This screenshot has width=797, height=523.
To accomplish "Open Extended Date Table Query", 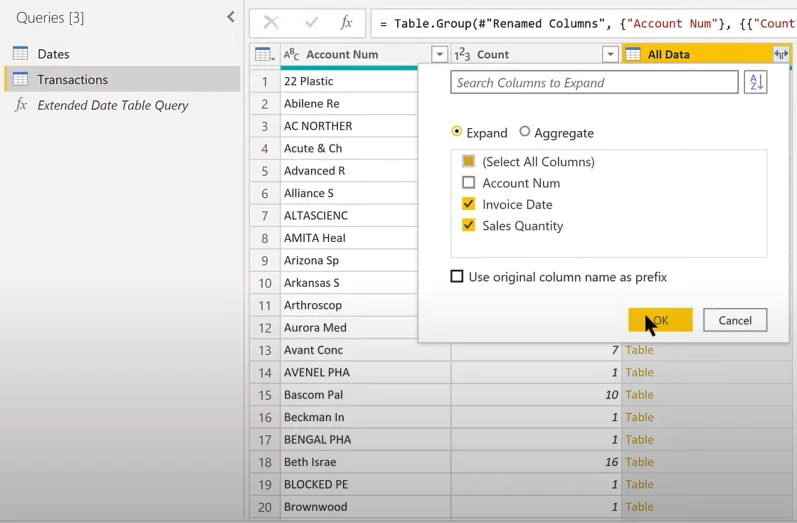I will (122, 105).
